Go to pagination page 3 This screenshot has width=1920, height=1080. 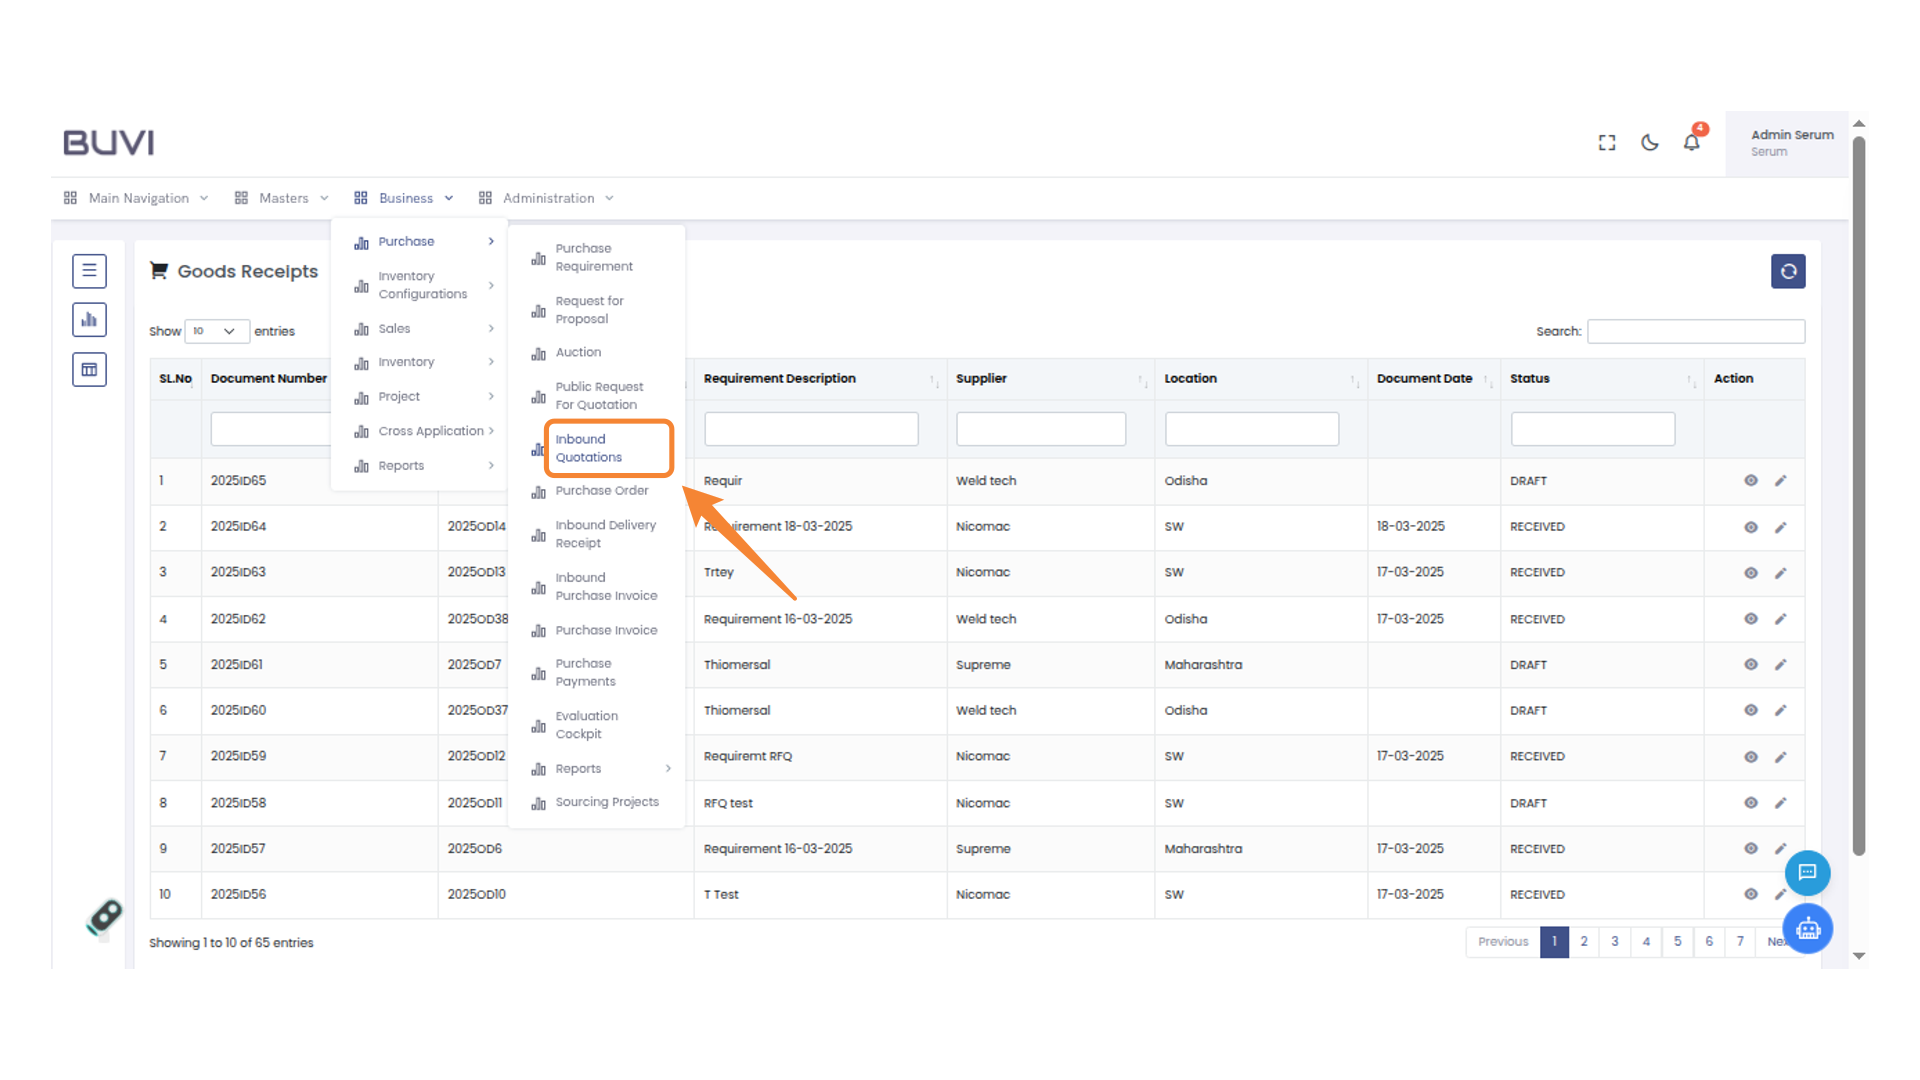pyautogui.click(x=1615, y=941)
